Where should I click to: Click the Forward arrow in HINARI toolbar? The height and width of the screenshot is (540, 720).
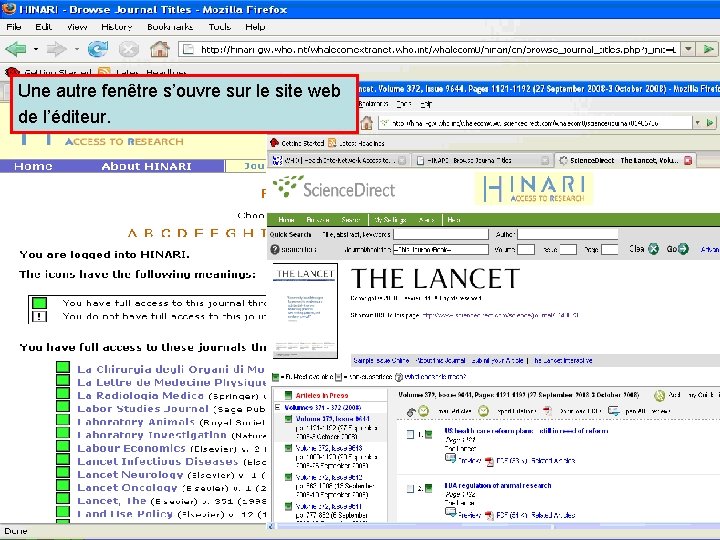(x=56, y=49)
